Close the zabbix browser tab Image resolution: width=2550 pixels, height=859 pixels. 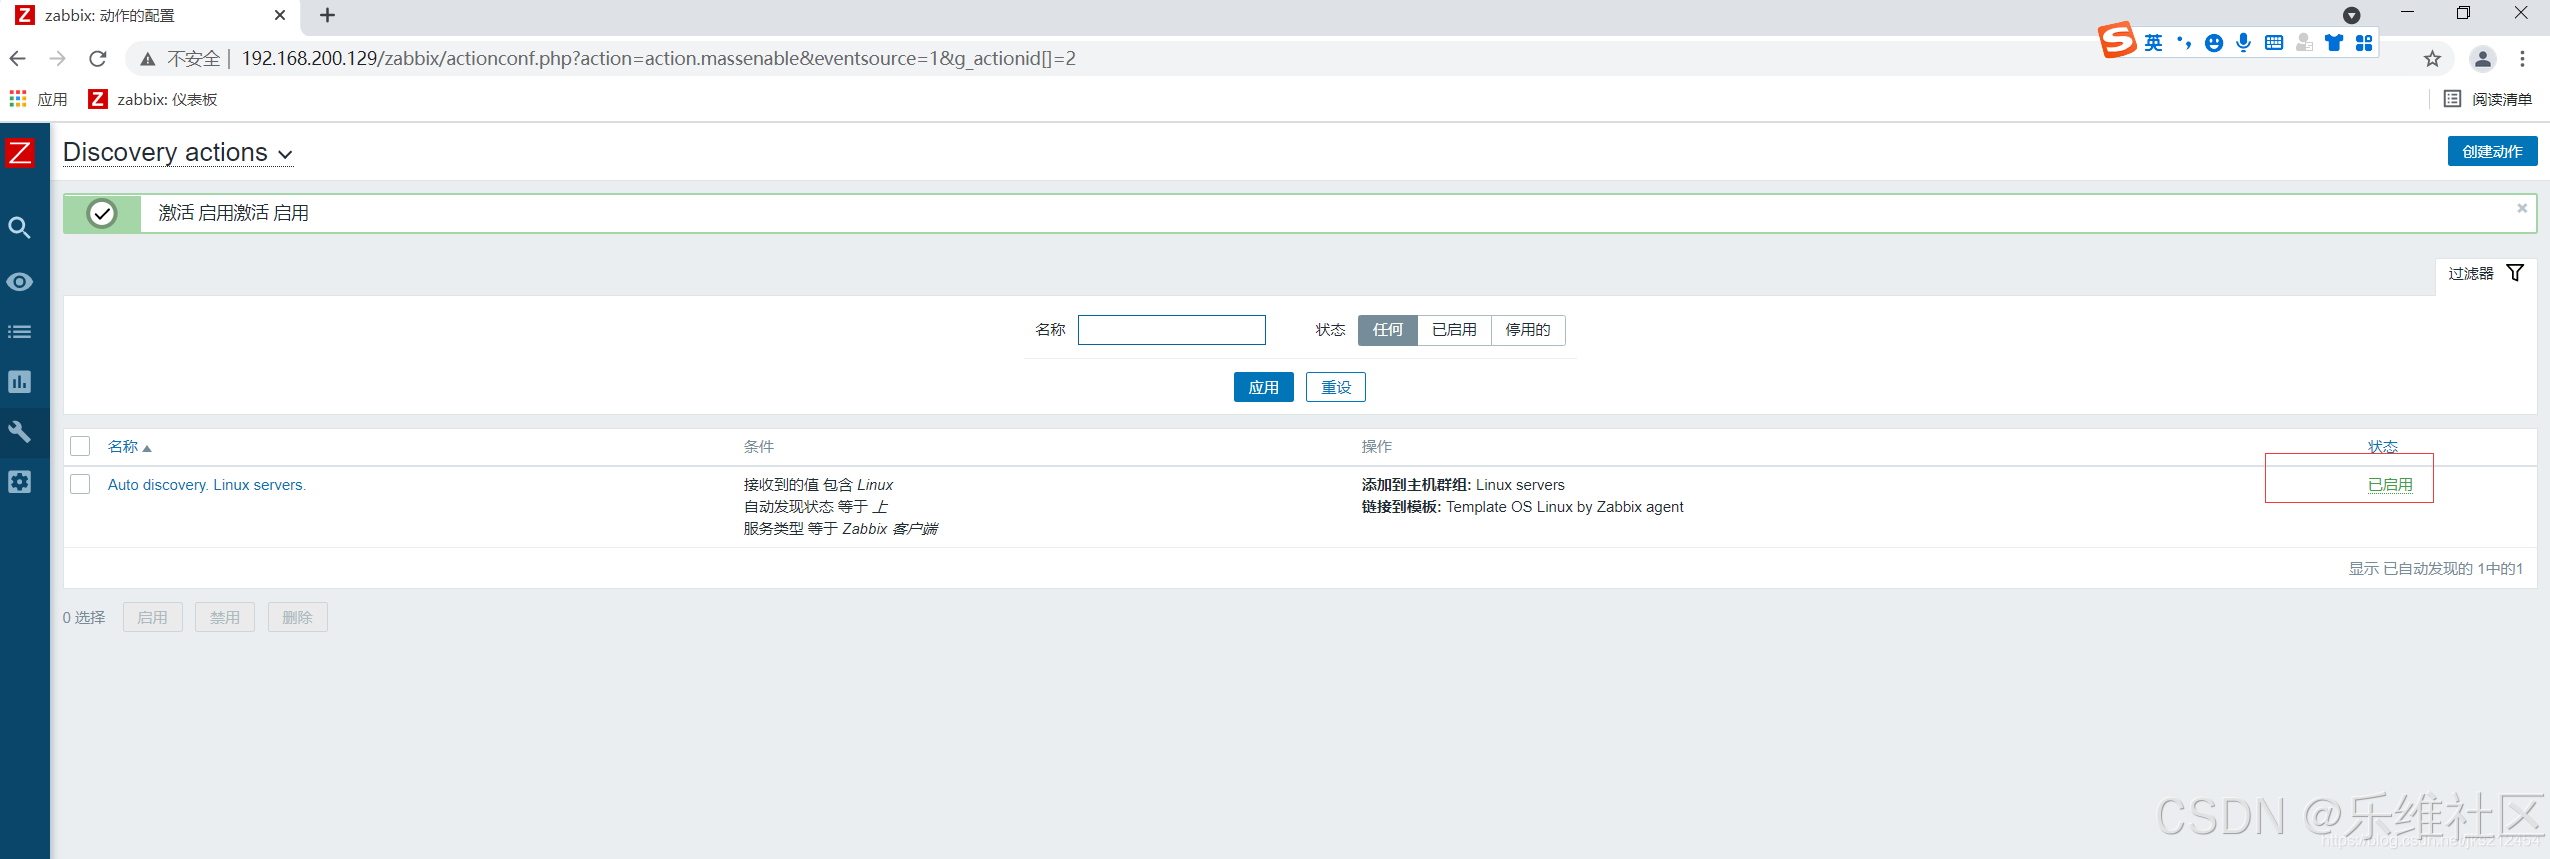[280, 15]
